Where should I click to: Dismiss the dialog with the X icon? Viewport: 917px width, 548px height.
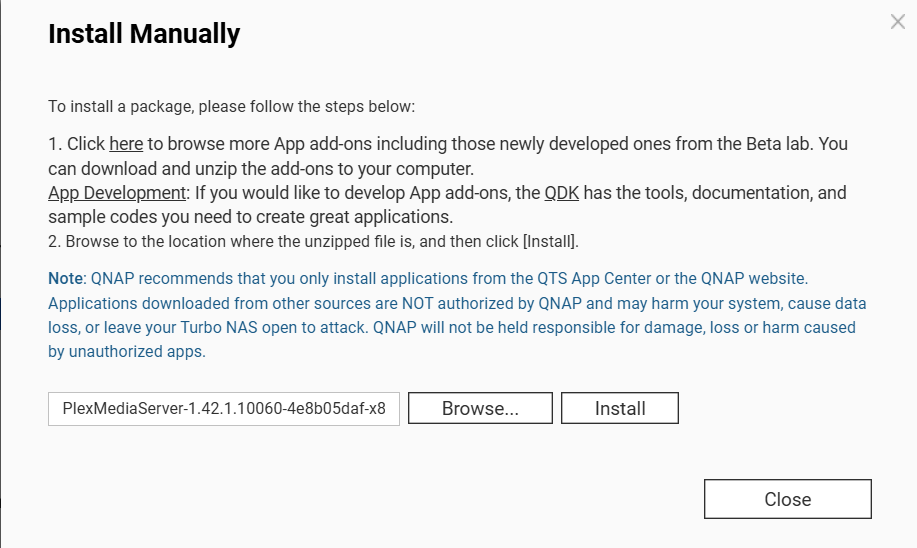click(x=898, y=22)
